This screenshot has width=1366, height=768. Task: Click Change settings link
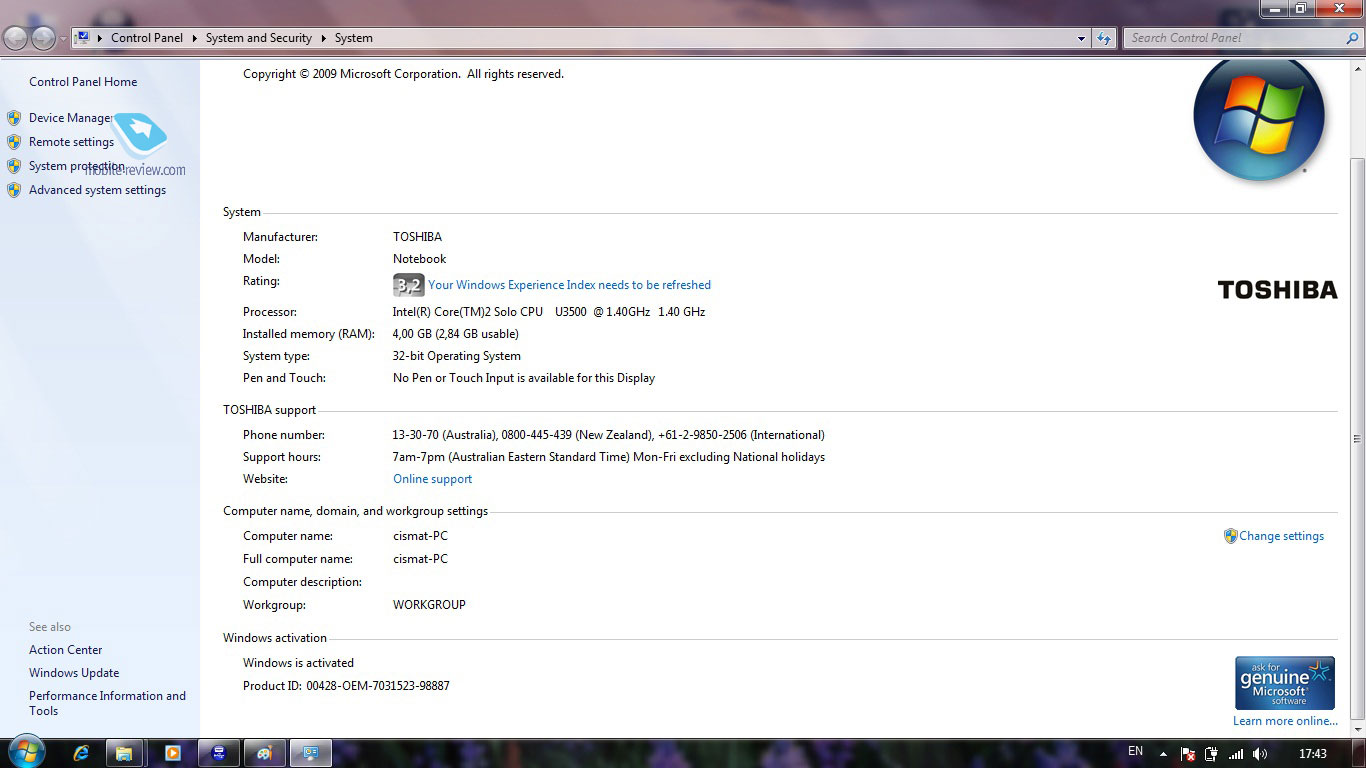pyautogui.click(x=1281, y=536)
